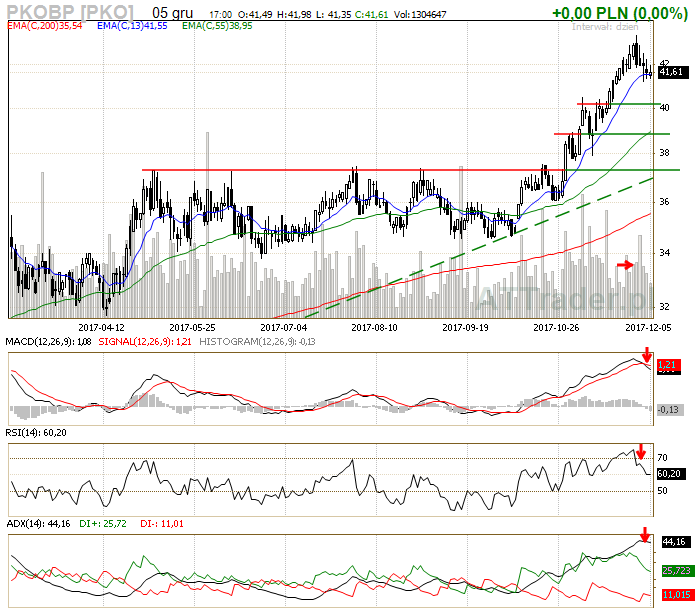Click the close price C:41,61 in header

click(x=371, y=15)
